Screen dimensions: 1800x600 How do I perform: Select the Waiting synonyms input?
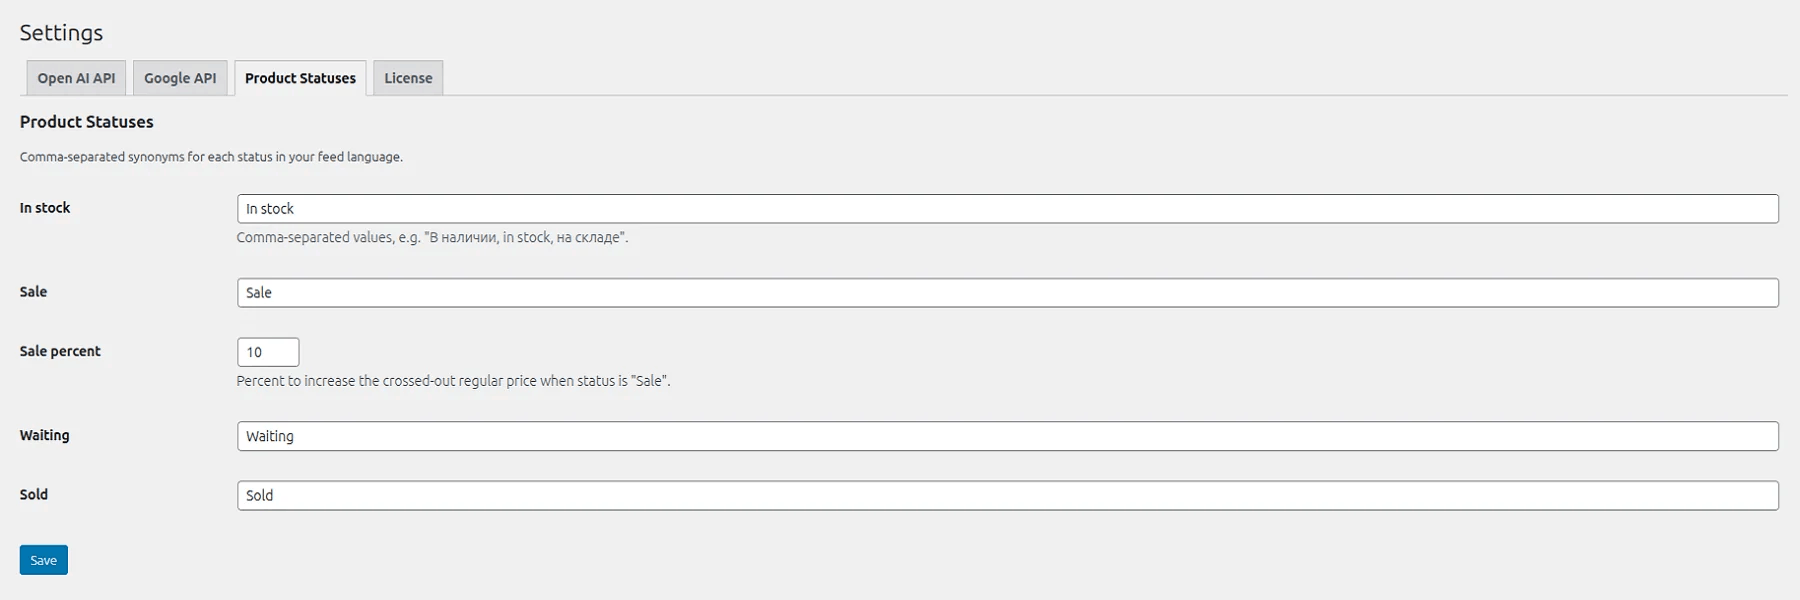pyautogui.click(x=700, y=436)
